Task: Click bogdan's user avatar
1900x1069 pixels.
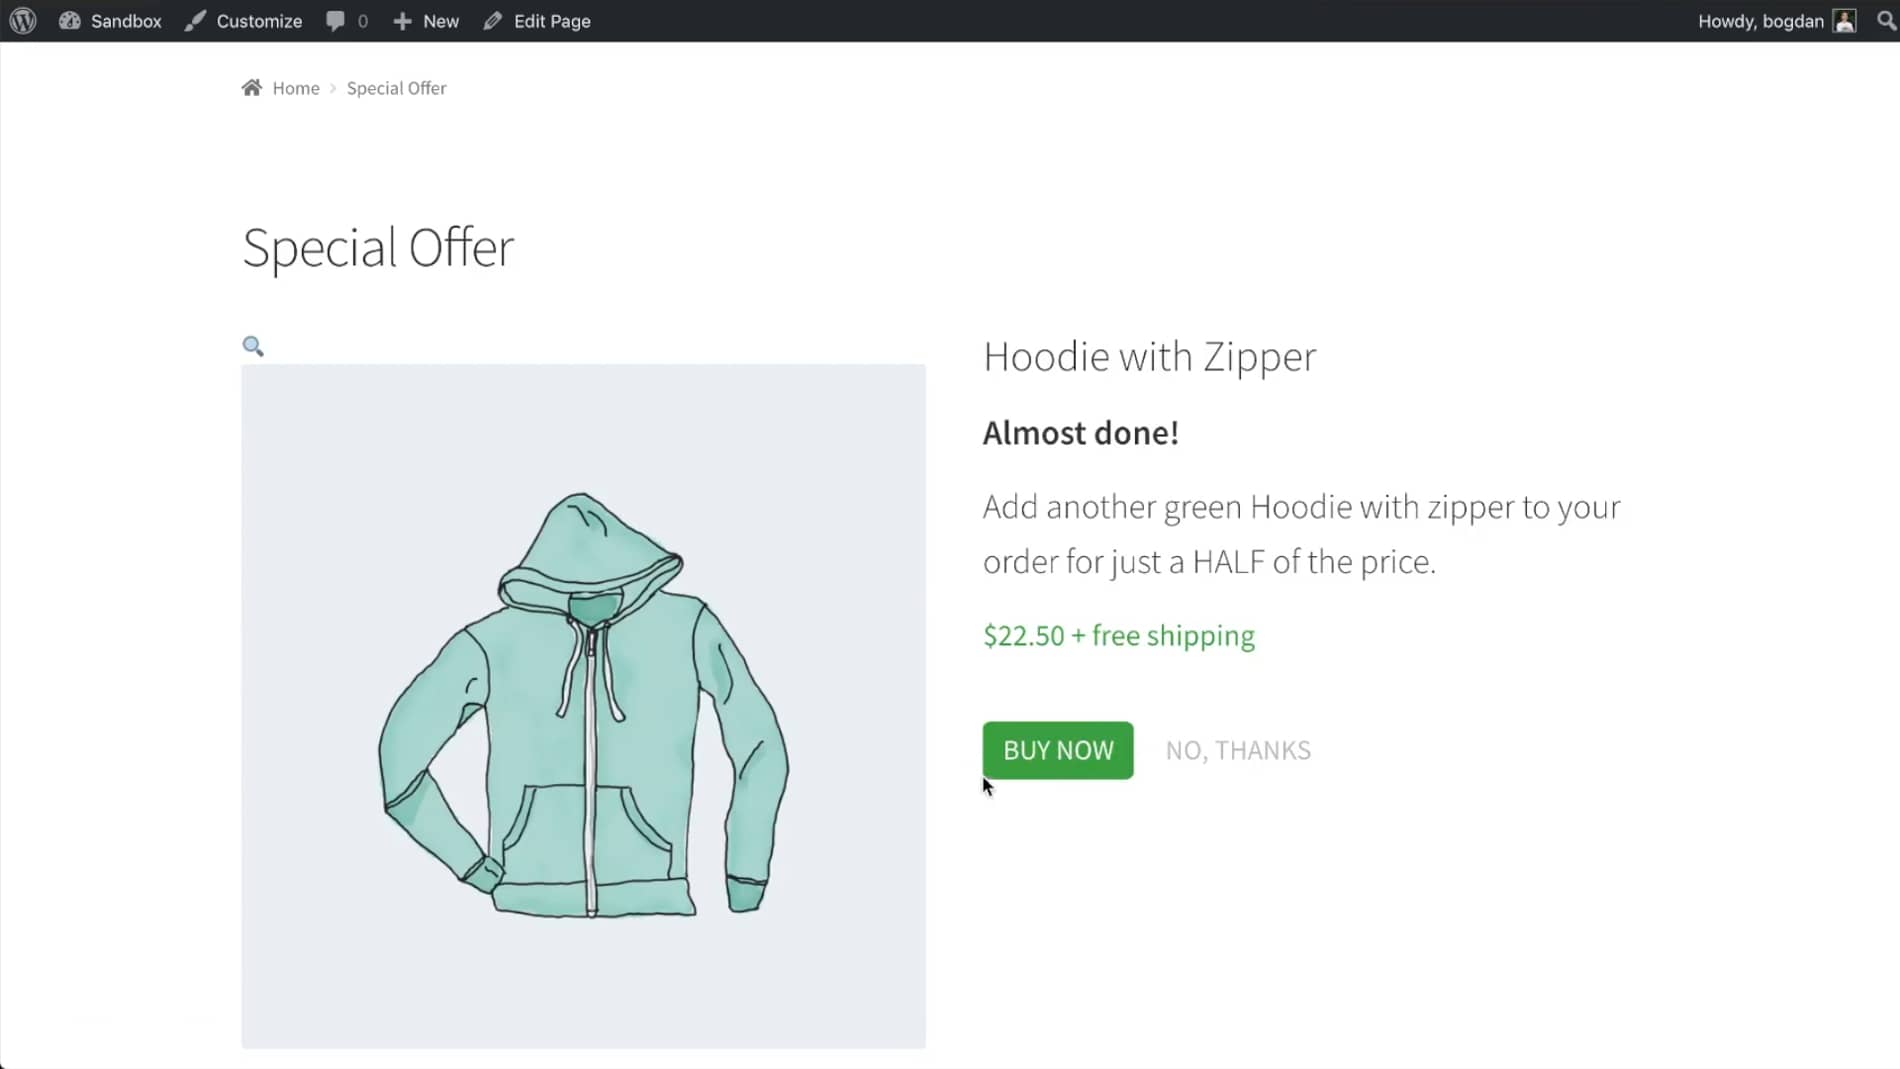Action: click(1845, 21)
